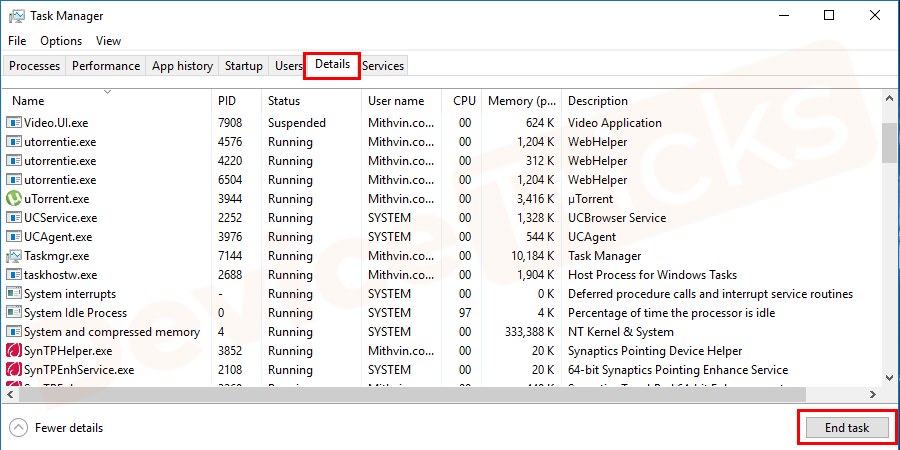The image size is (900, 450).
Task: Select the SynTPEnhService.exe process name
Action: [x=79, y=370]
